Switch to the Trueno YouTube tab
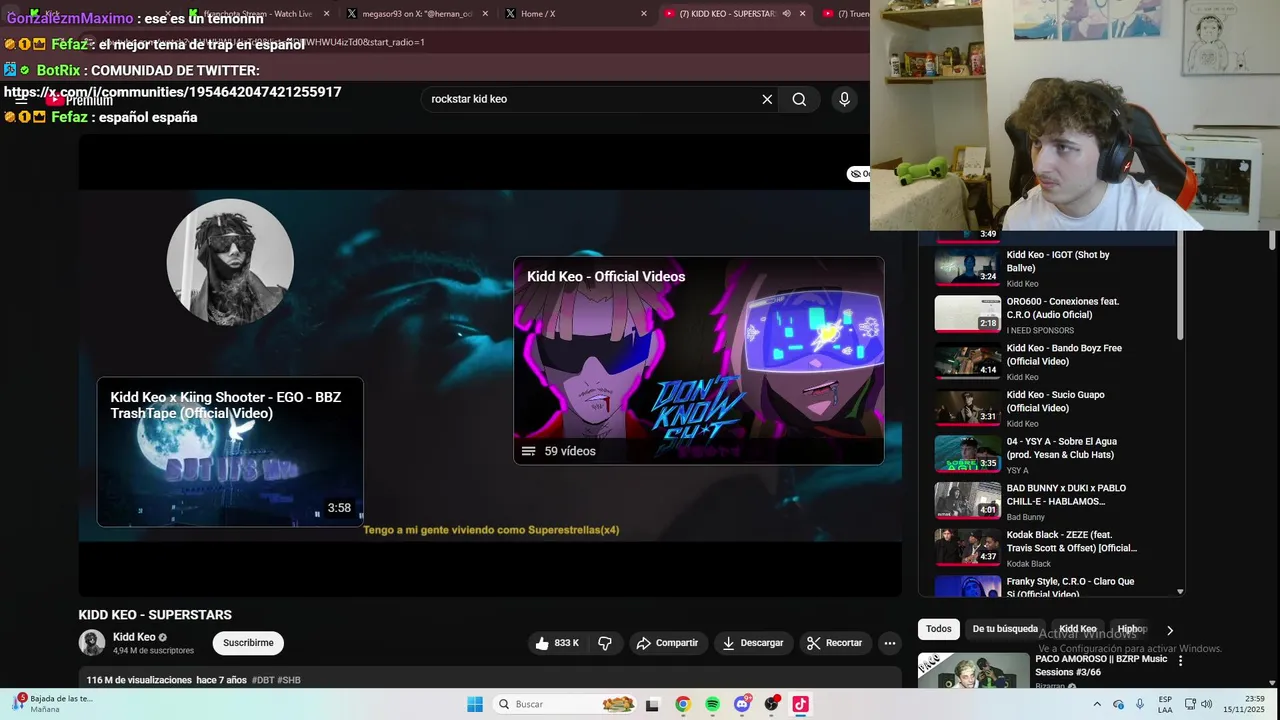1280x720 pixels. point(845,14)
